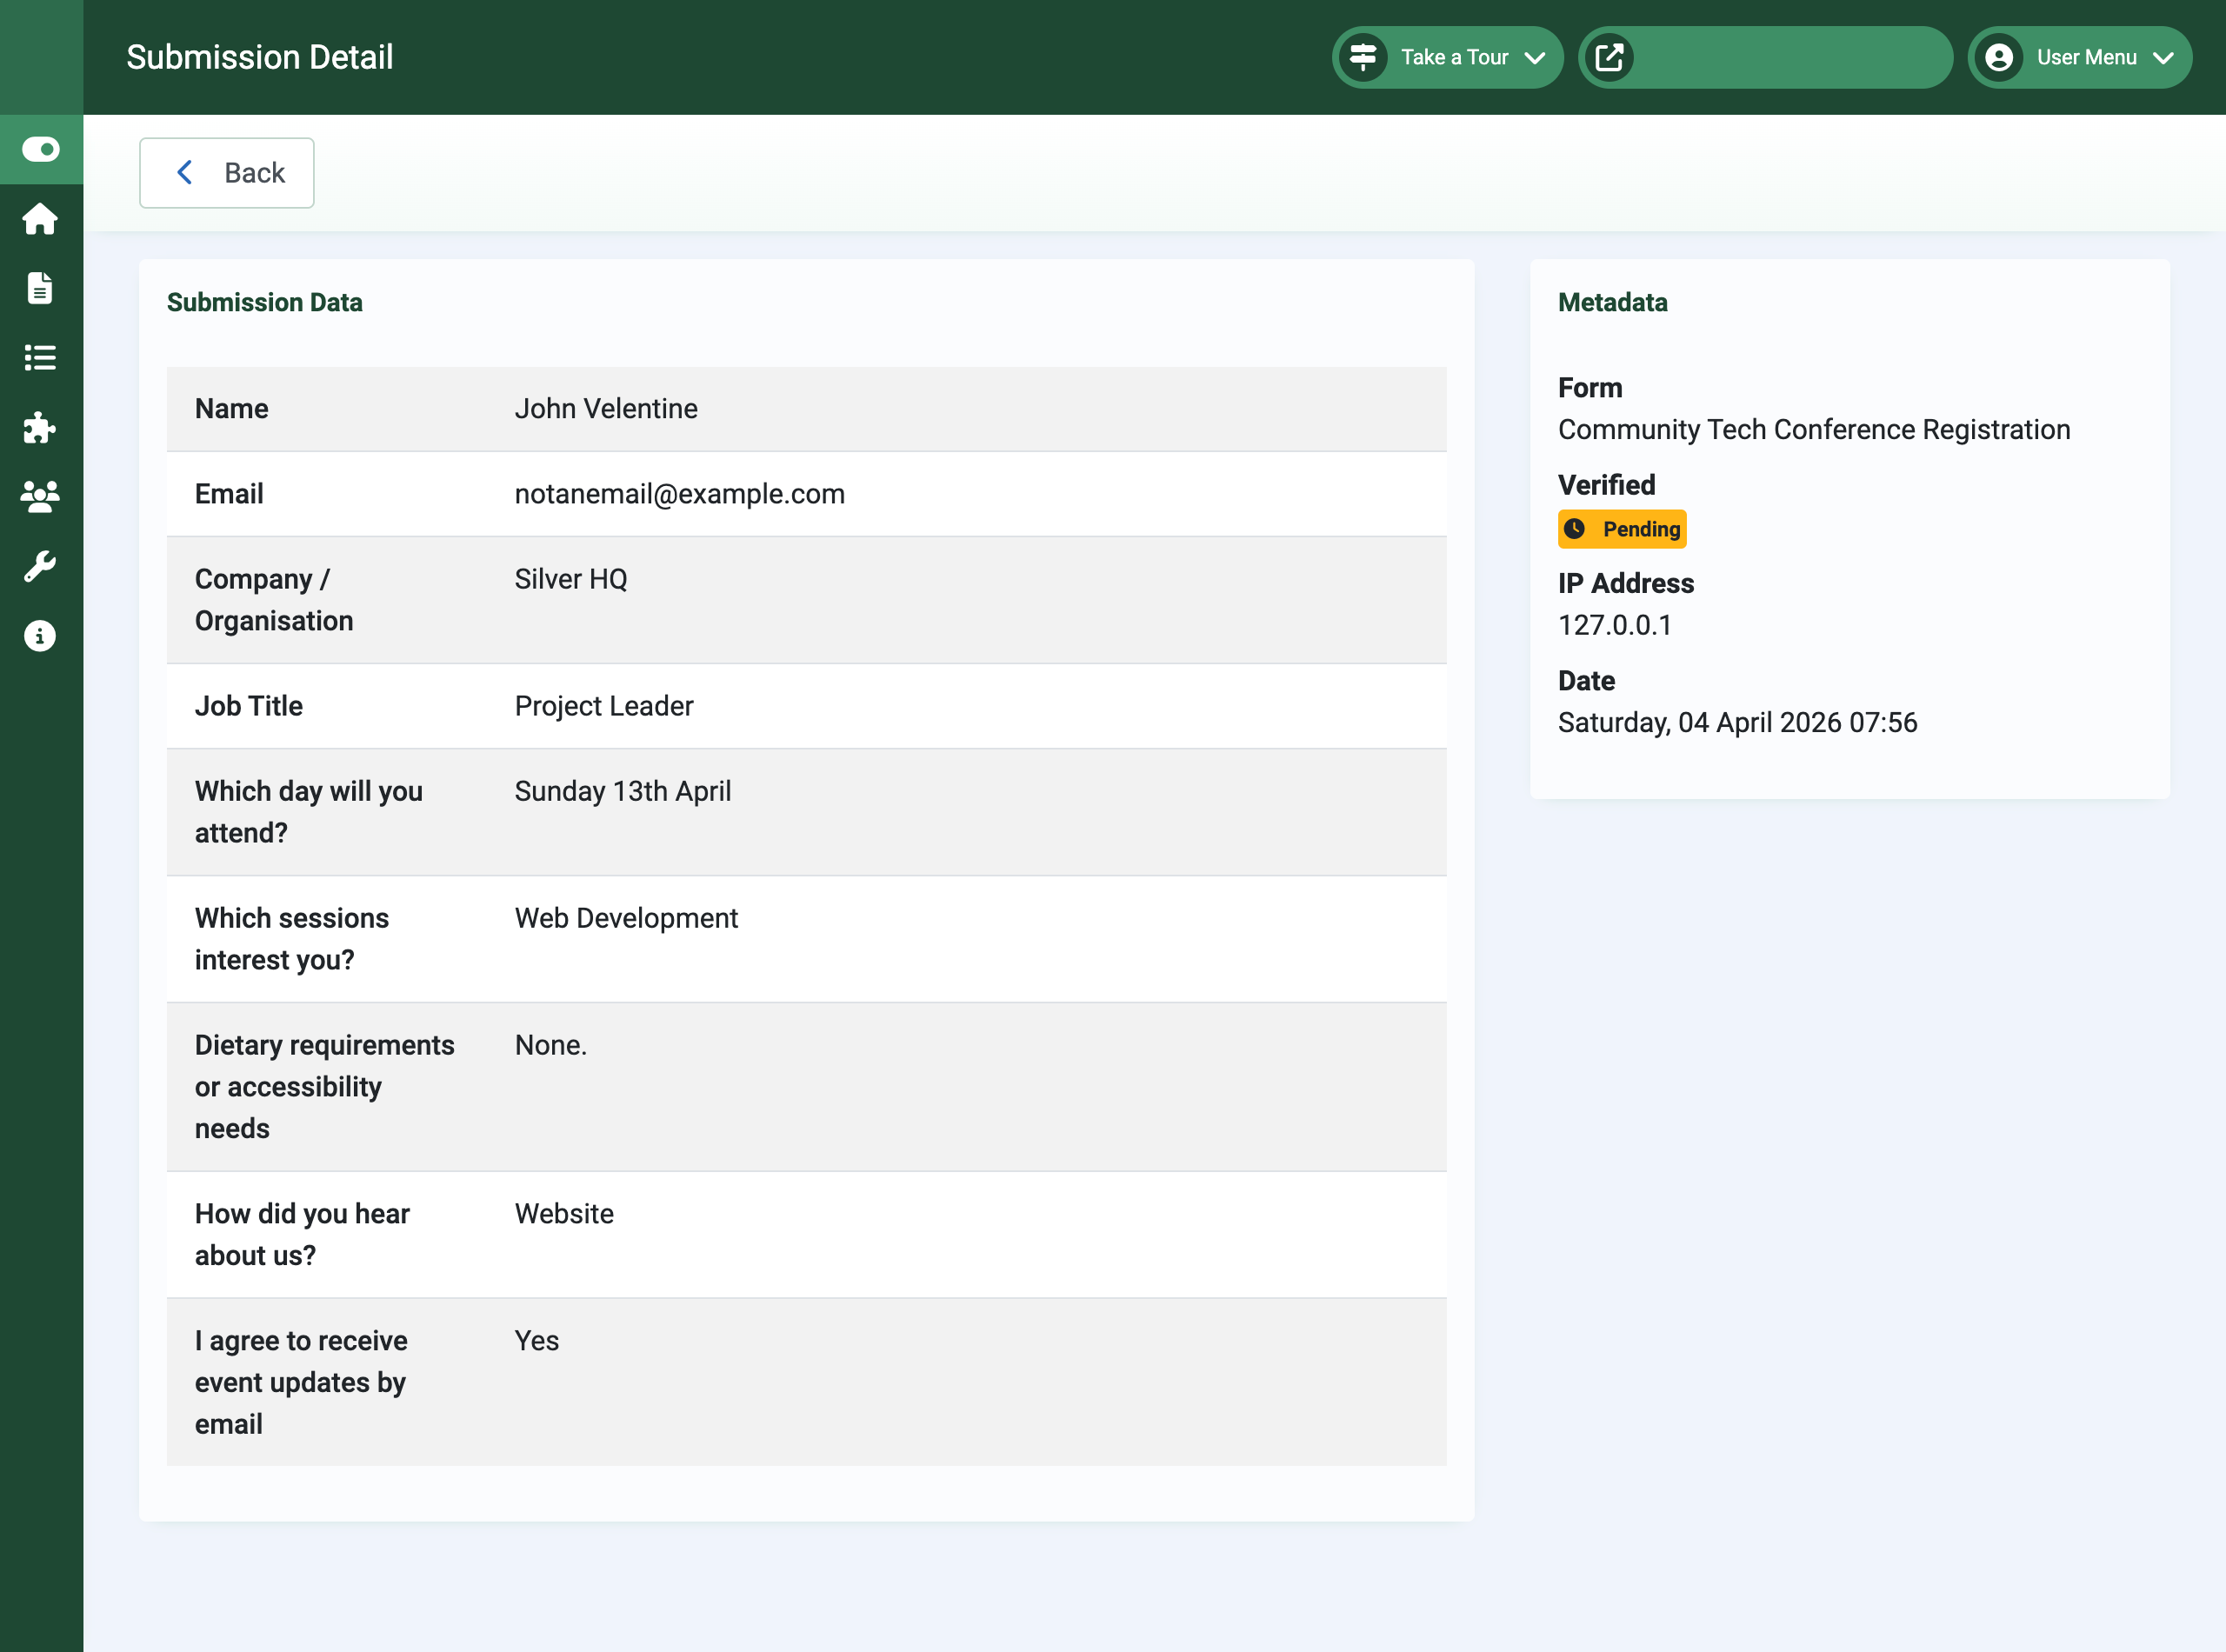Image resolution: width=2226 pixels, height=1652 pixels.
Task: Click the Pending verification status badge
Action: [1621, 529]
